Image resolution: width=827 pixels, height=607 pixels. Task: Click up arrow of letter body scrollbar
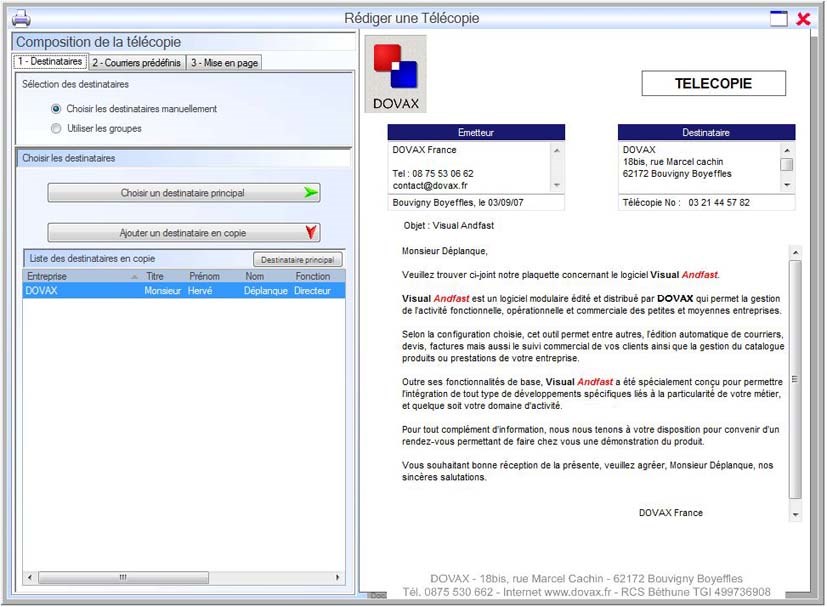point(795,253)
